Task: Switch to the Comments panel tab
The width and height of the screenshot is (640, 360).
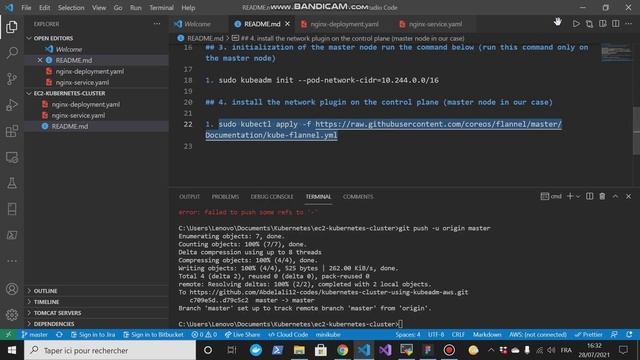Action: click(x=358, y=196)
